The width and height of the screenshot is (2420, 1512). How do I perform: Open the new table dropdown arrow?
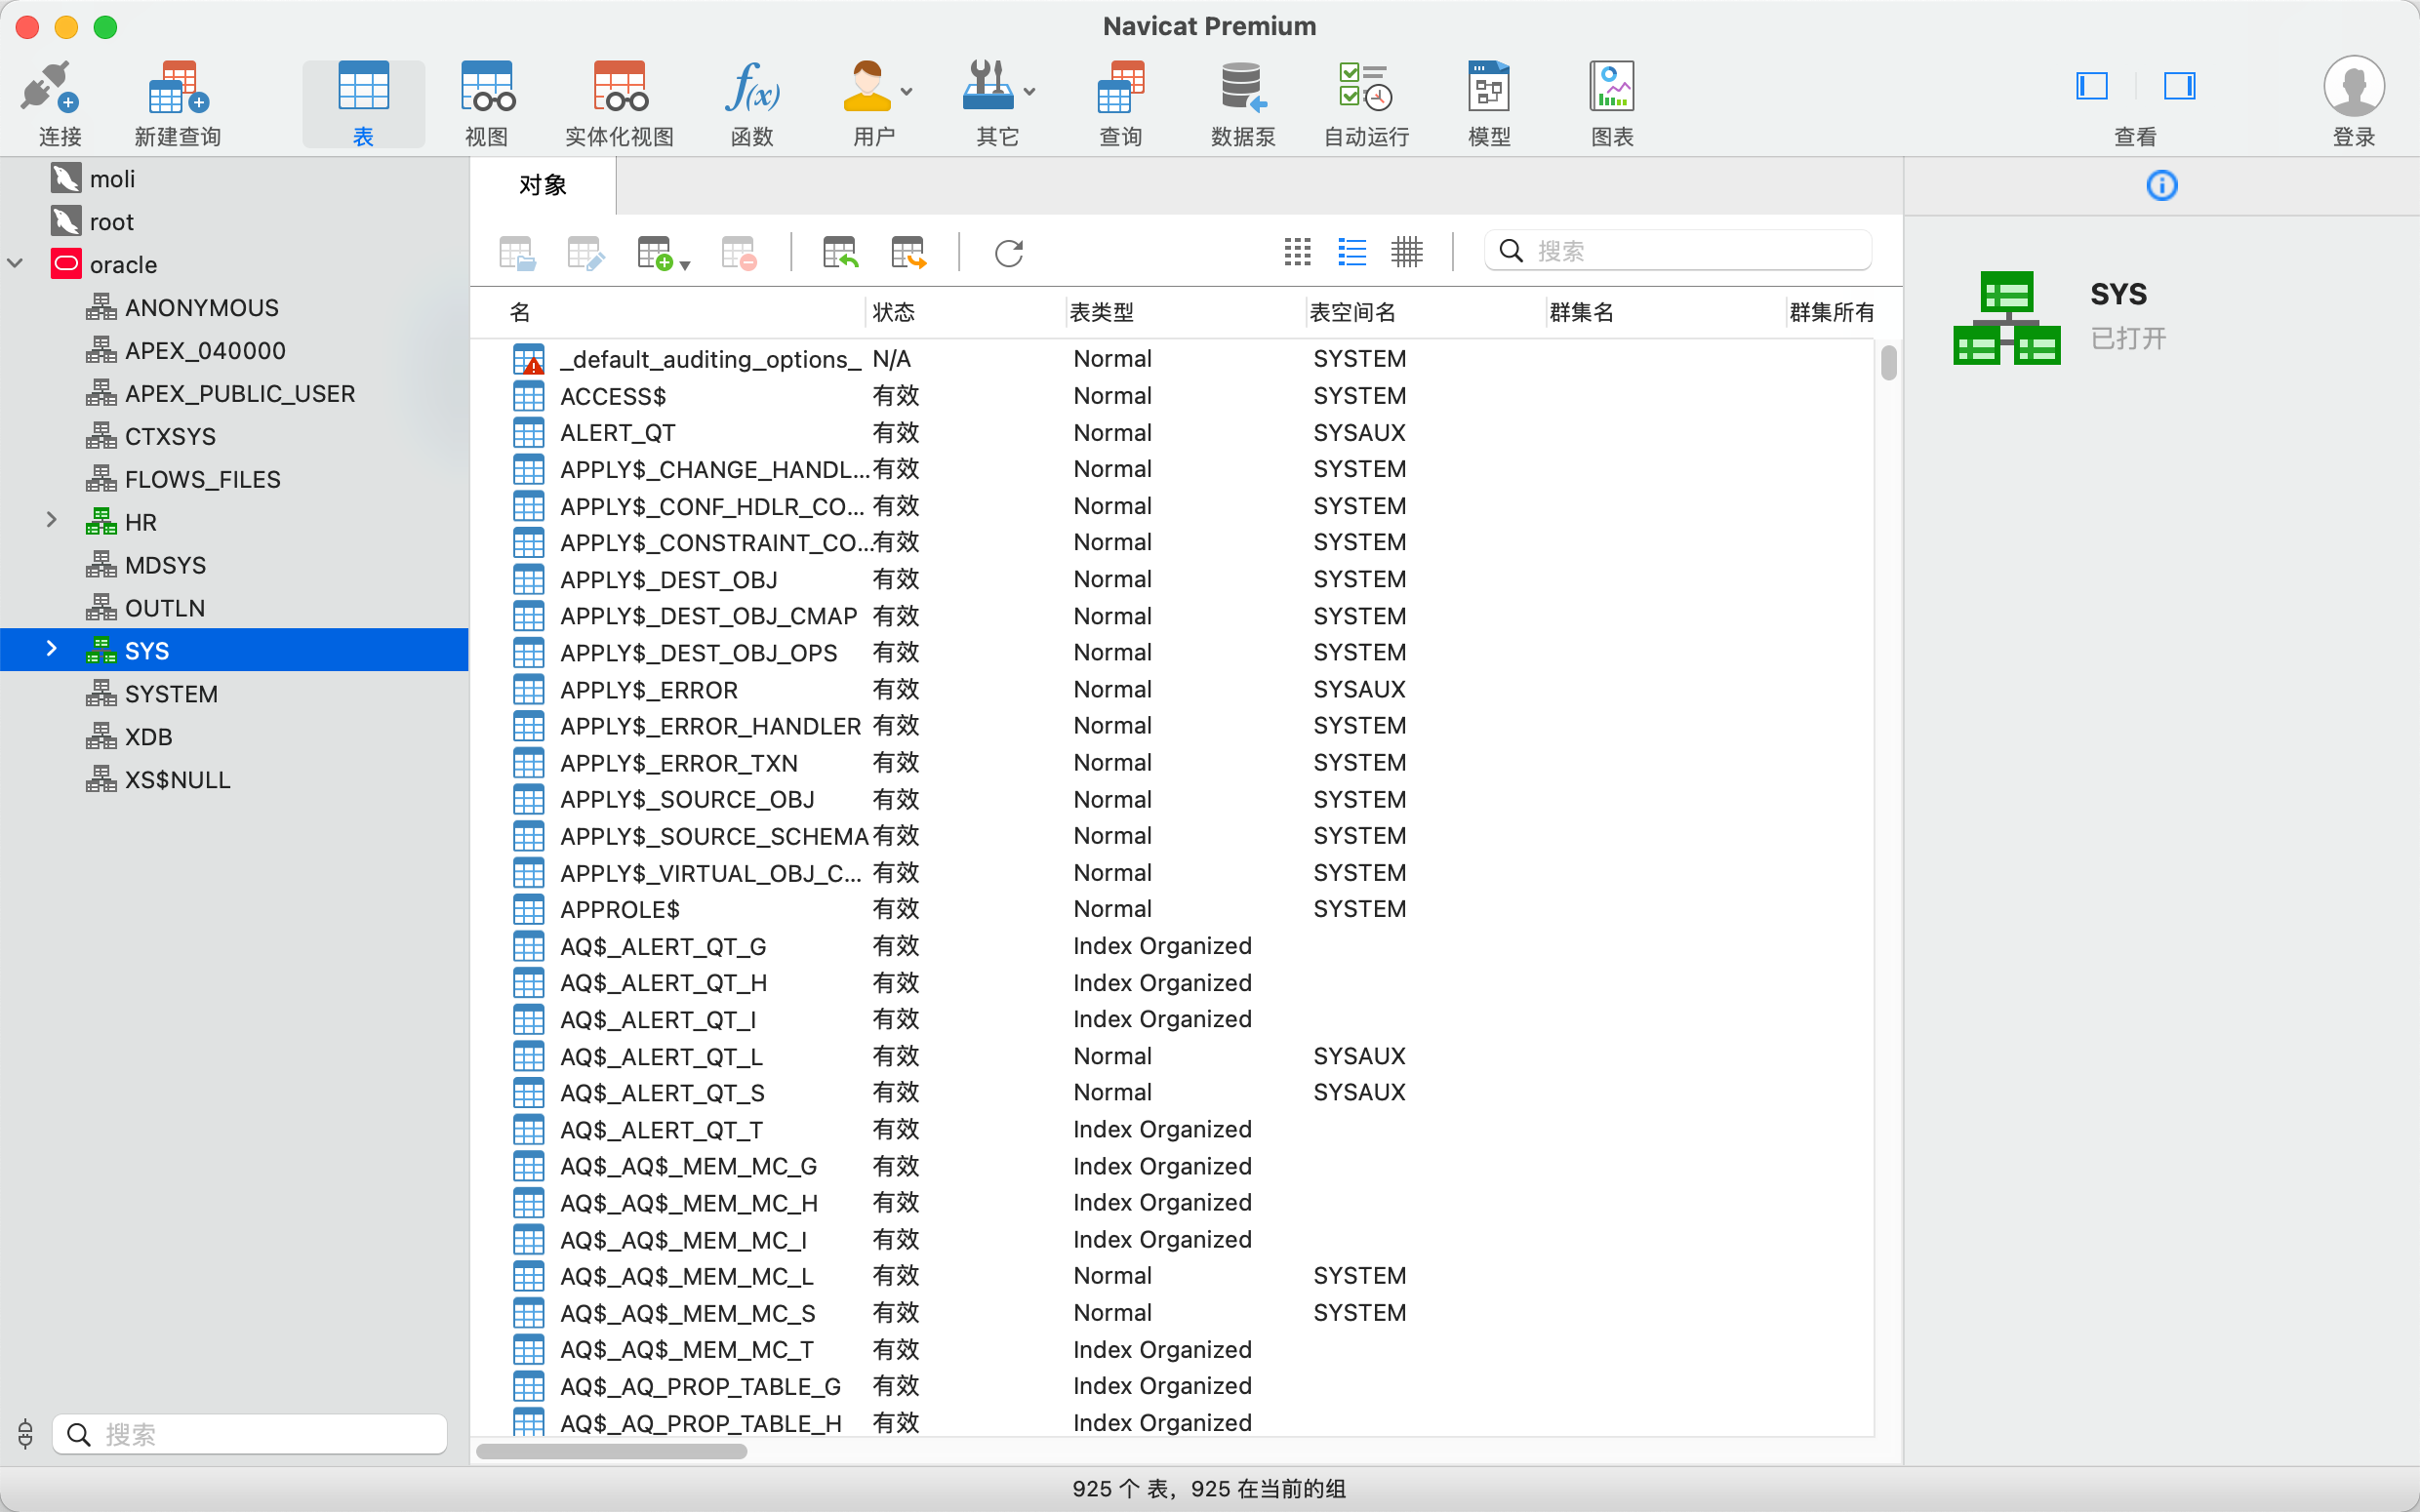click(x=685, y=265)
